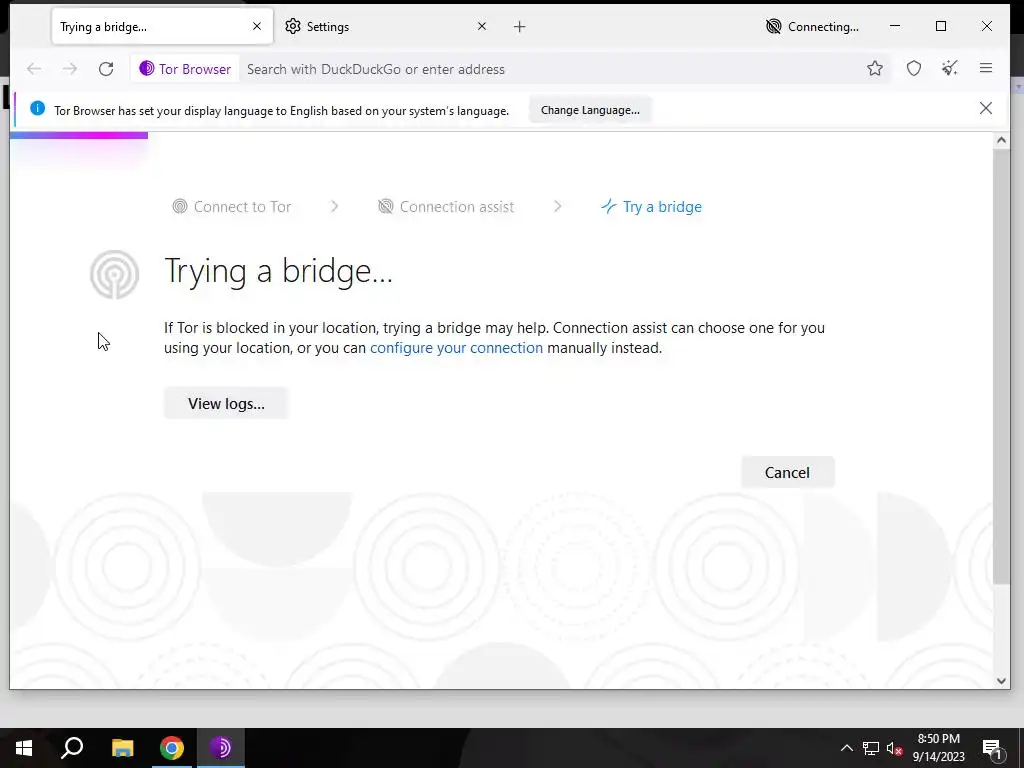Viewport: 1024px width, 768px height.
Task: Click the Change Language button
Action: pos(590,110)
